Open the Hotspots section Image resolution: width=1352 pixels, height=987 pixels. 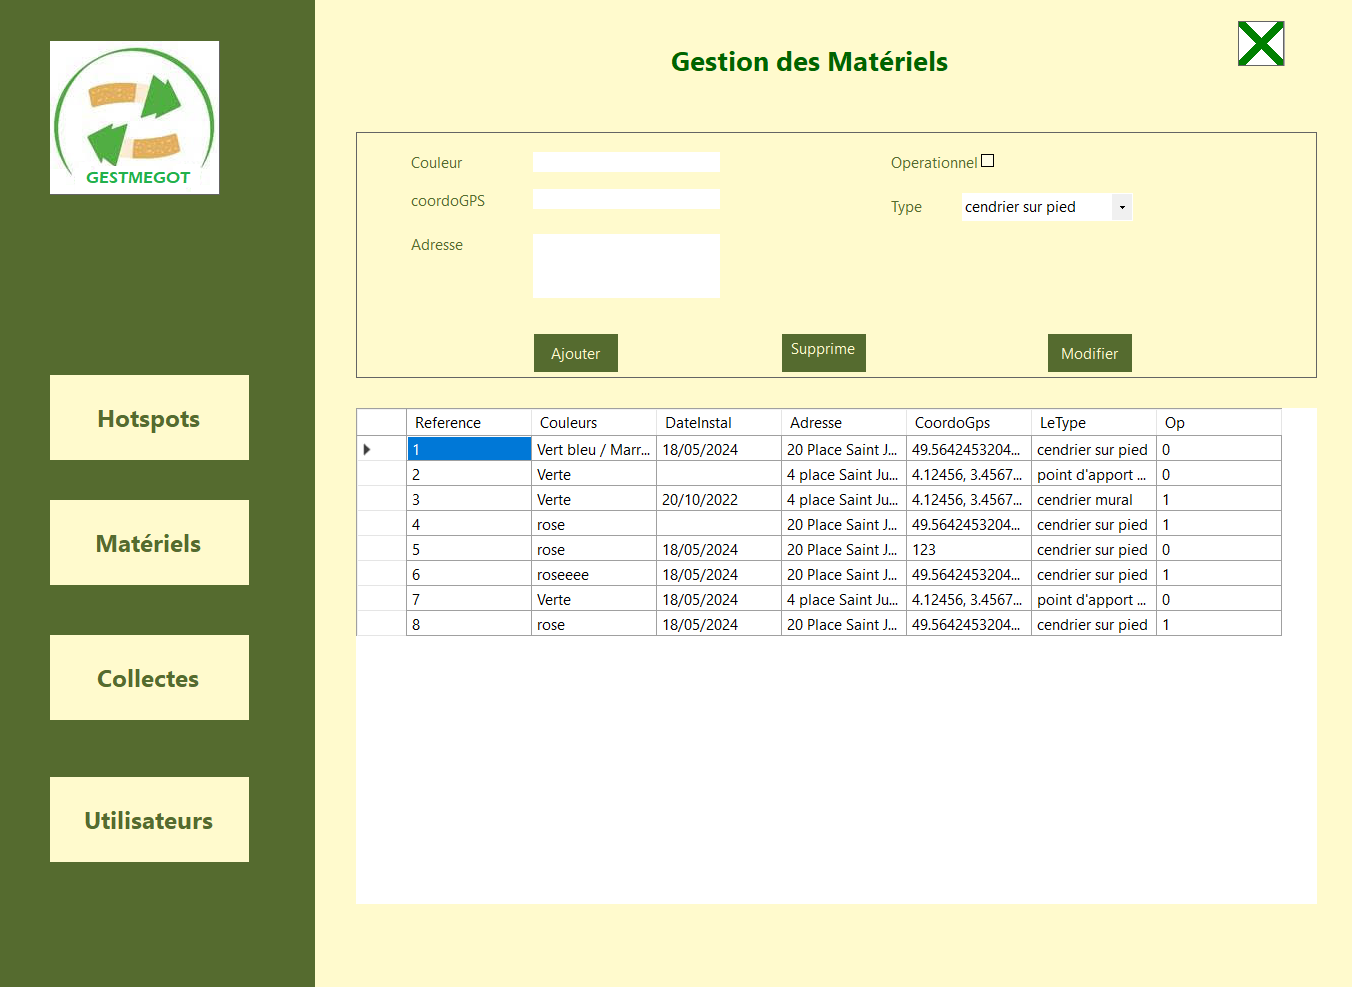coord(149,418)
